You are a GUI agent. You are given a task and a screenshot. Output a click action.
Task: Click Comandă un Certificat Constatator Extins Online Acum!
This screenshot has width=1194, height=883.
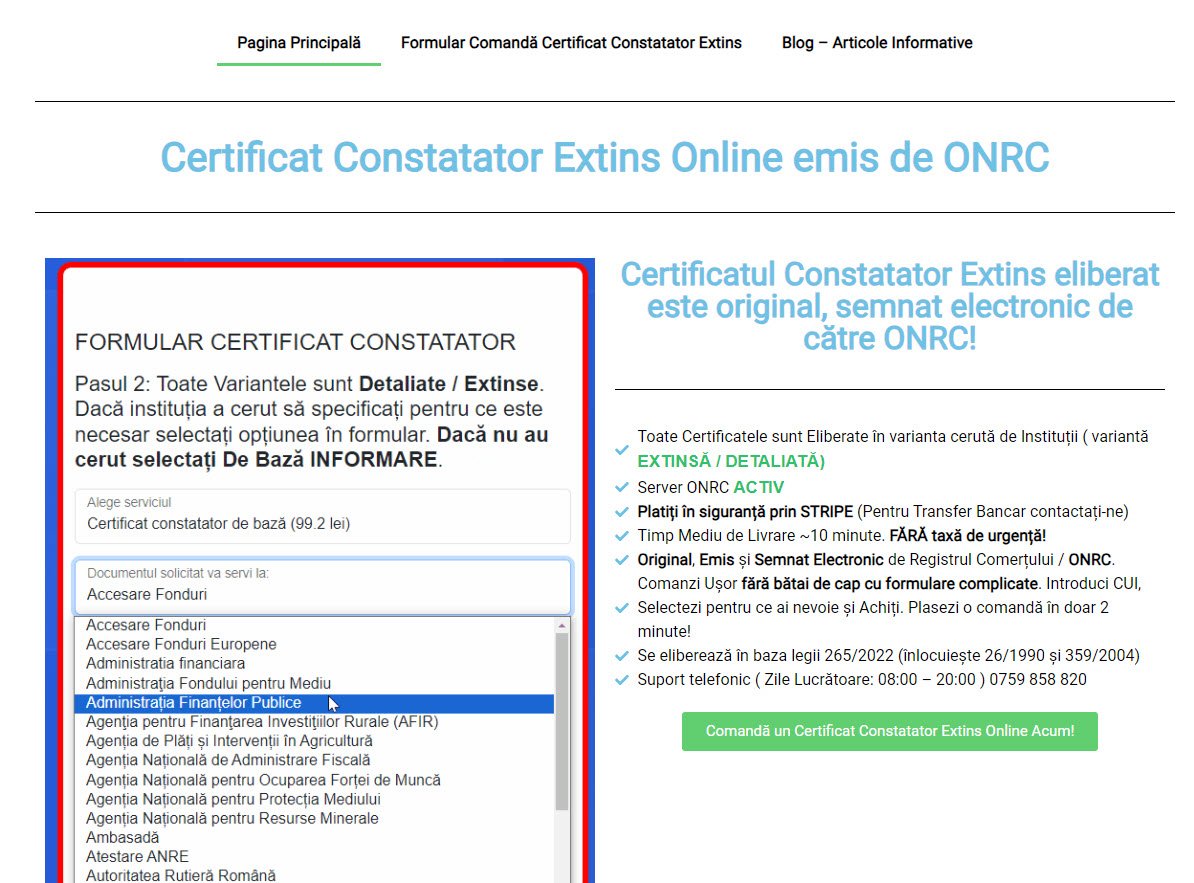[x=889, y=732]
